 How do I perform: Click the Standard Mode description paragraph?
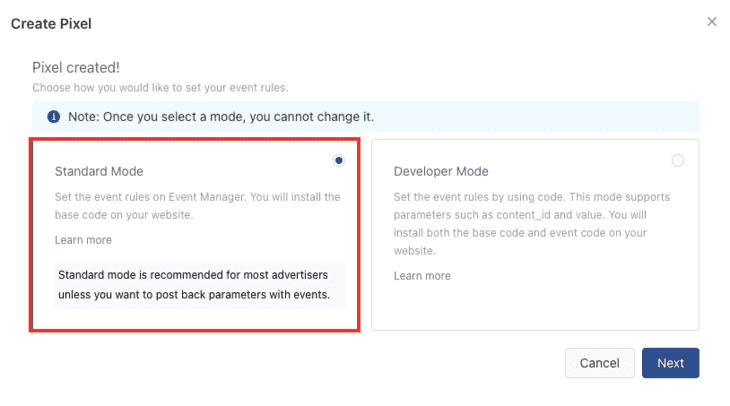click(x=197, y=206)
